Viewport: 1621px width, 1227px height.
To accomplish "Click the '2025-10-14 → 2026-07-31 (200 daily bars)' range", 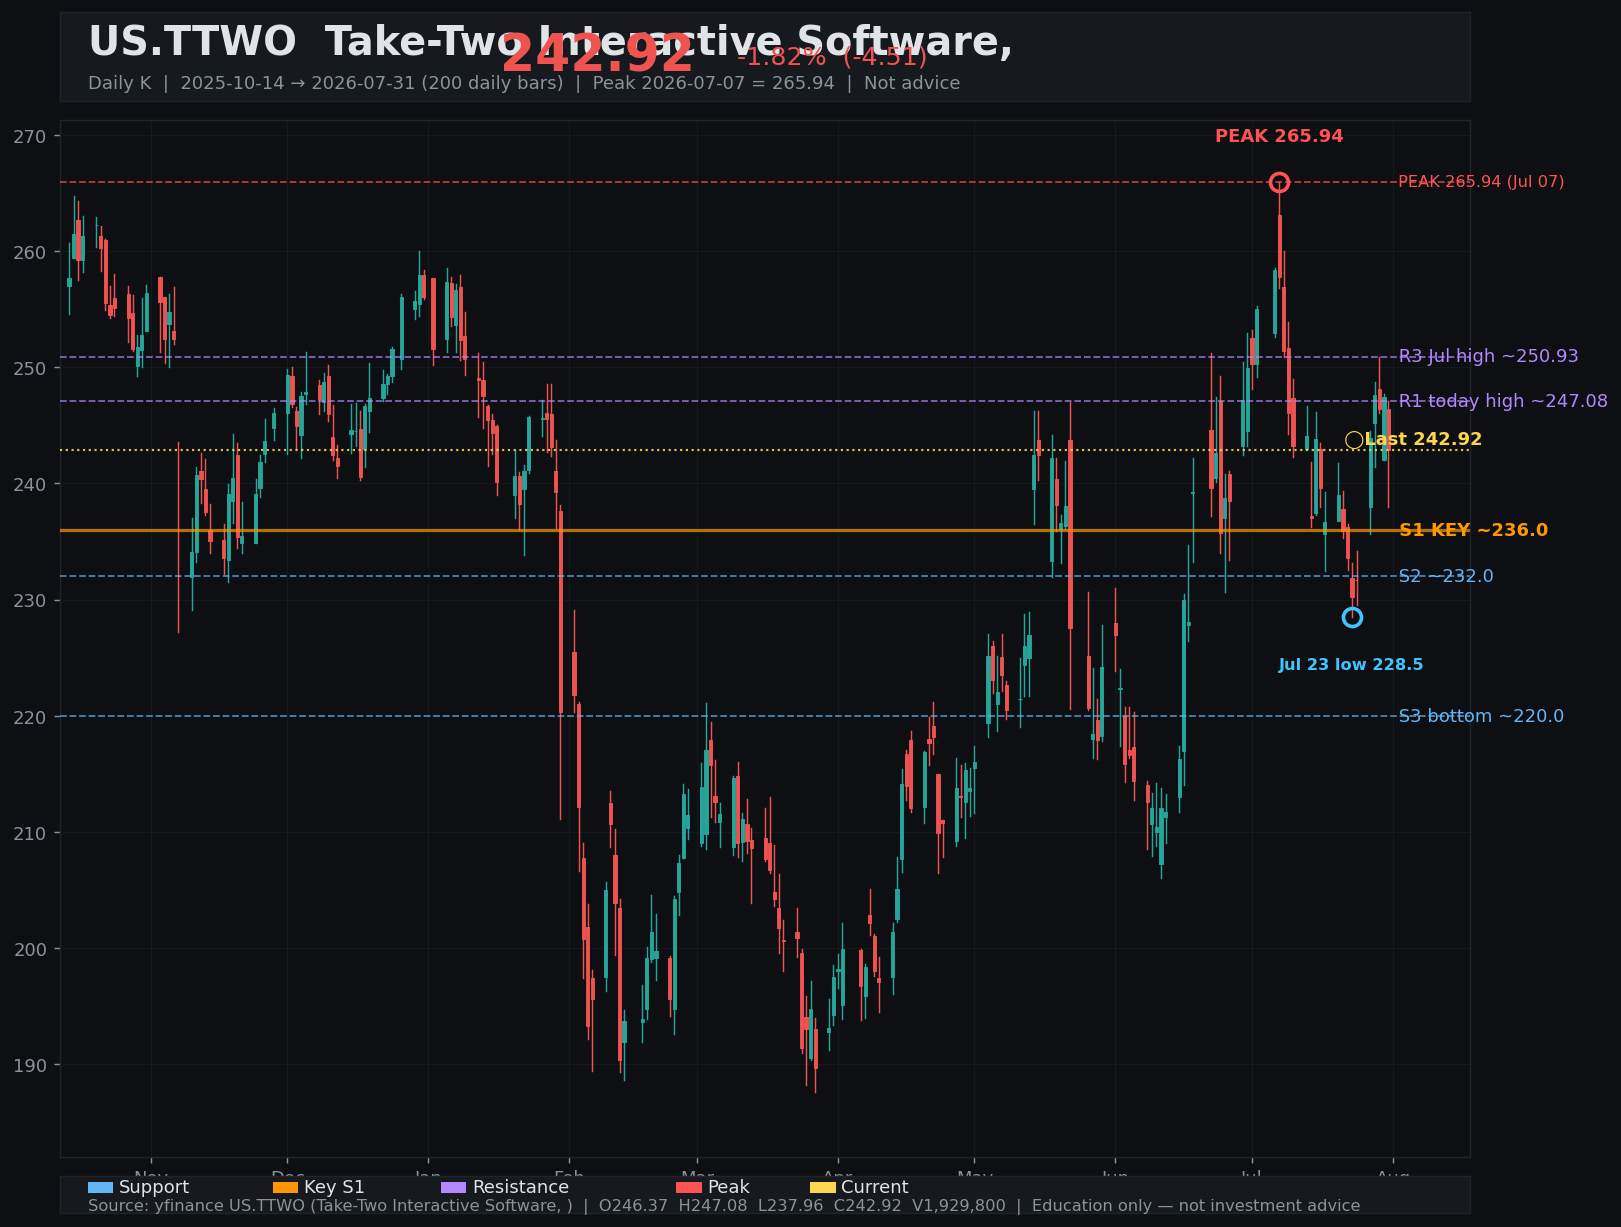I will pyautogui.click(x=372, y=83).
